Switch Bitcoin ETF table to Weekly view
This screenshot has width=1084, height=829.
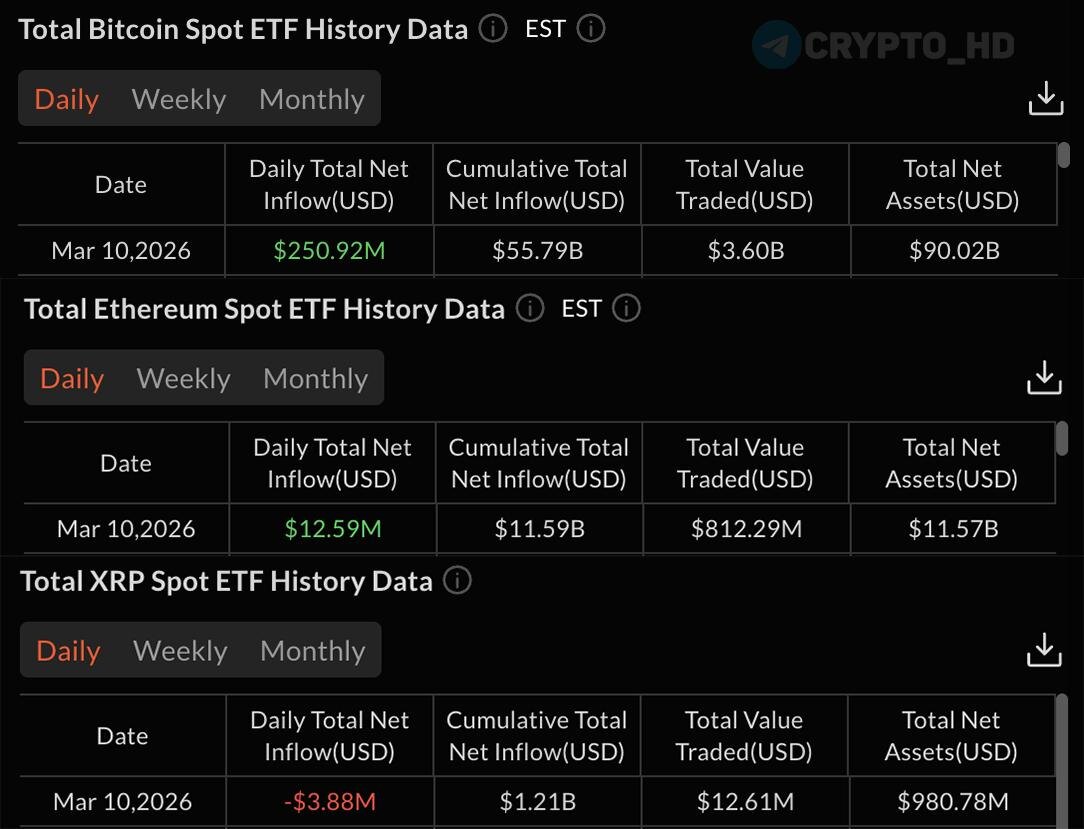pos(179,99)
